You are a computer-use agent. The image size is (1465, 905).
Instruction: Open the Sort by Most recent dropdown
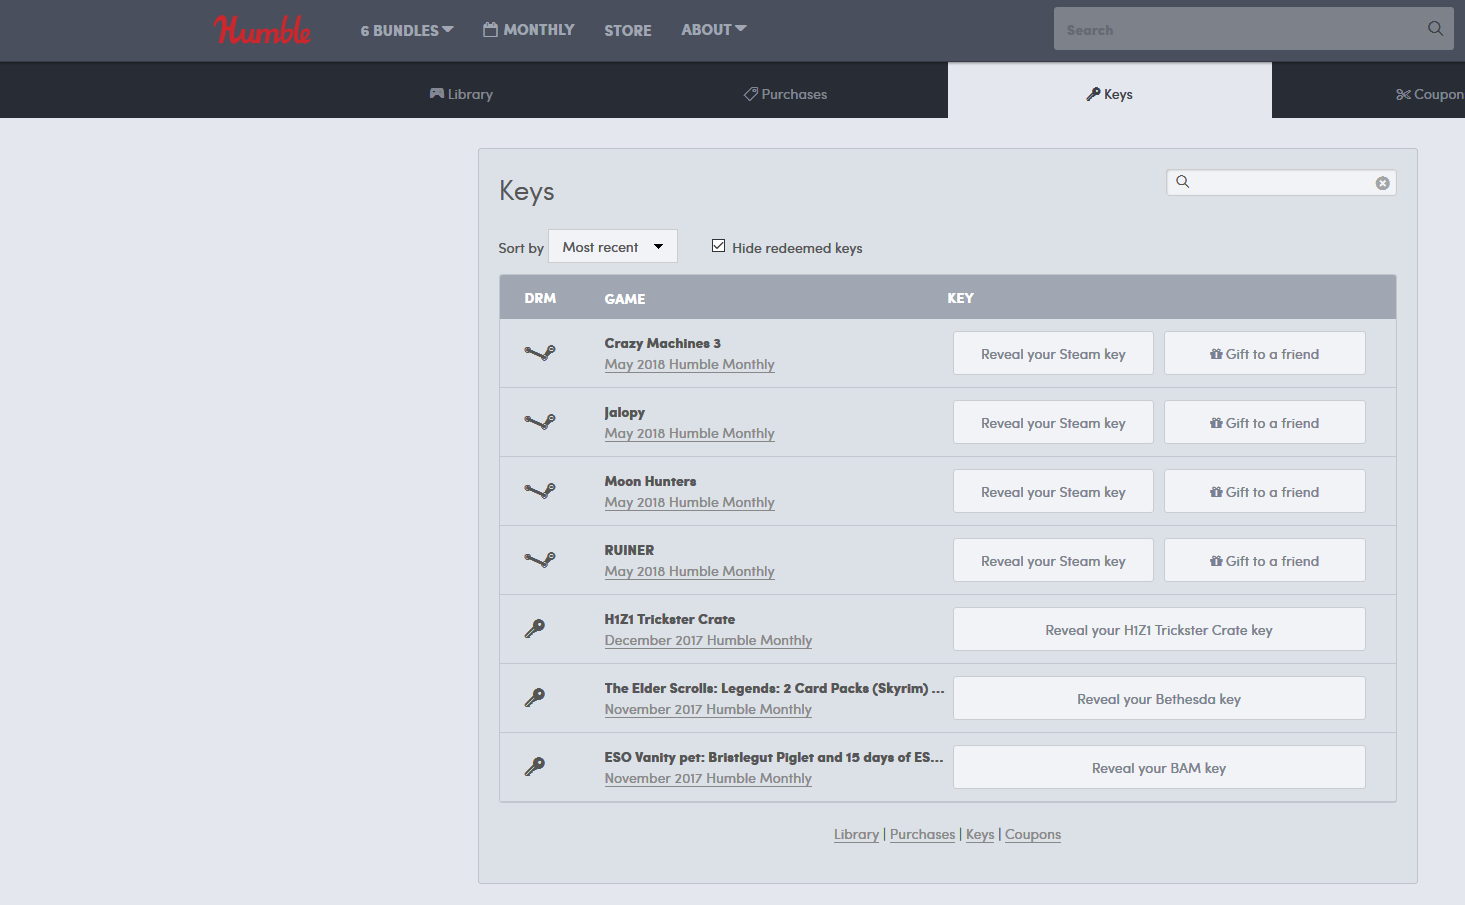pyautogui.click(x=612, y=247)
